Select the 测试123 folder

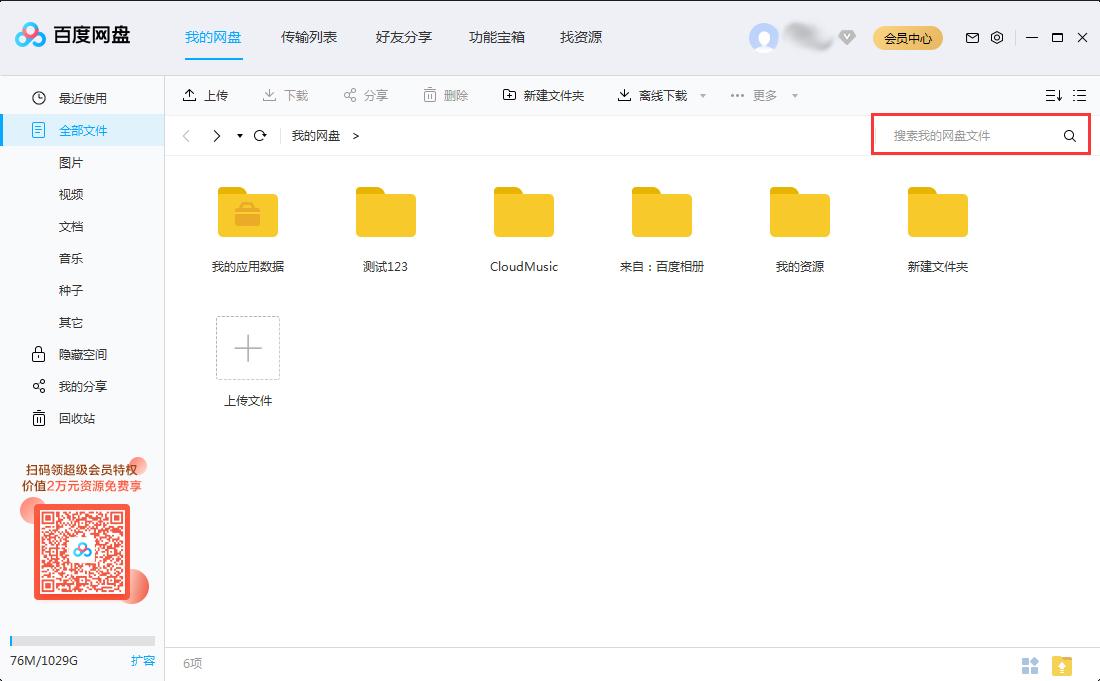(386, 230)
